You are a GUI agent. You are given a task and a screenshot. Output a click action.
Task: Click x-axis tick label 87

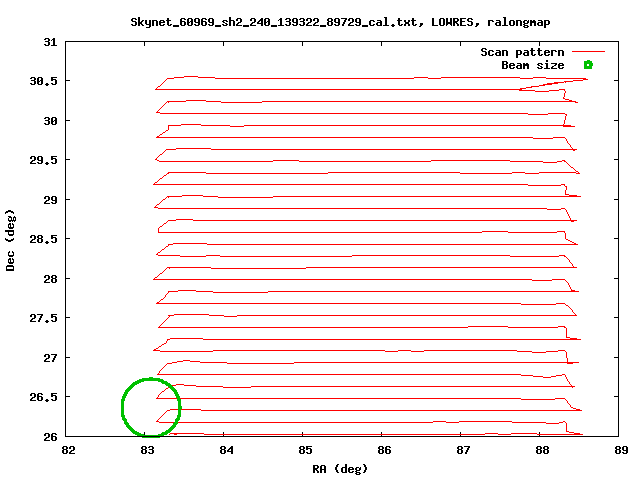coord(464,450)
